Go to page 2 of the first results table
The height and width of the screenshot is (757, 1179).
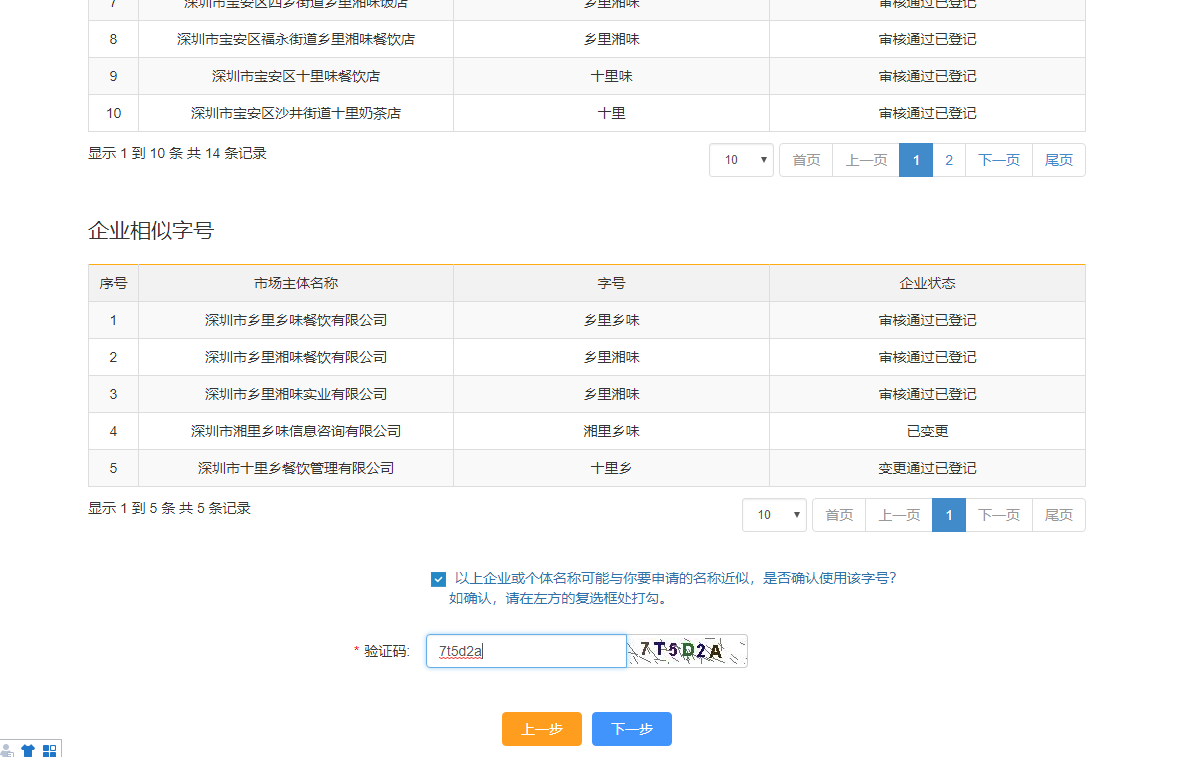coord(948,159)
